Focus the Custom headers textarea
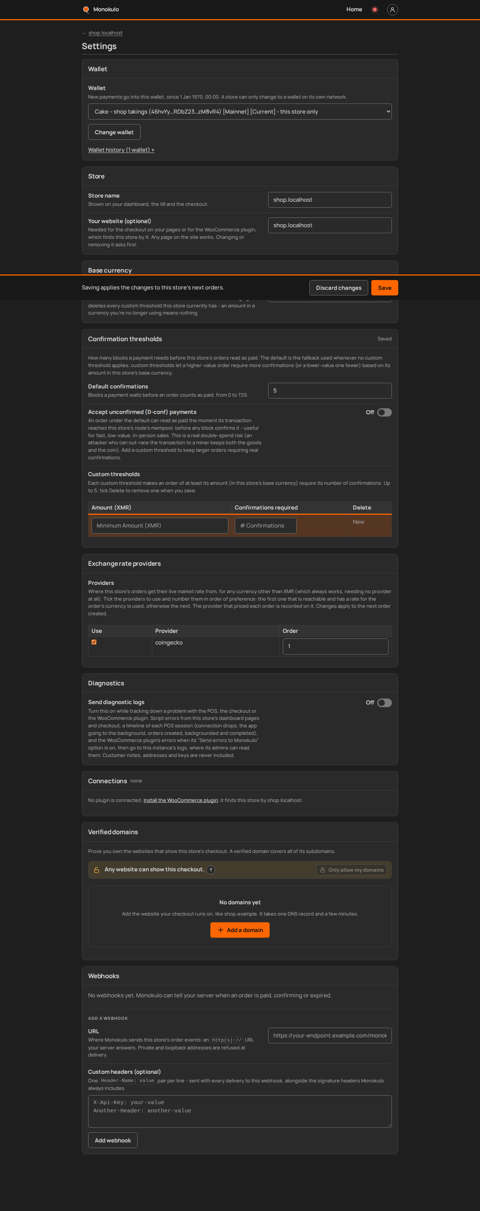The image size is (480, 1211). [x=240, y=1111]
